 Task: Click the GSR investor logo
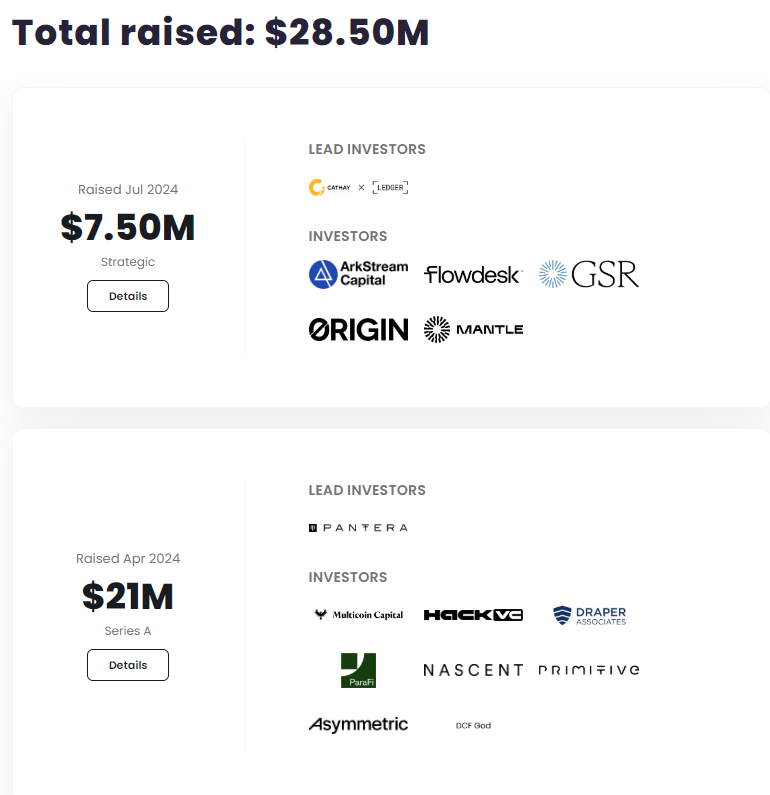click(588, 274)
